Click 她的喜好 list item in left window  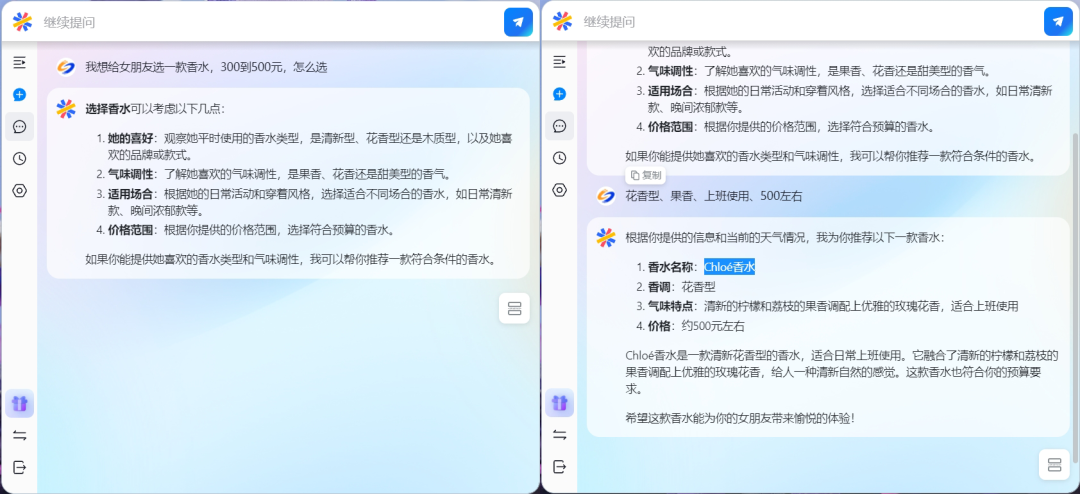(310, 146)
